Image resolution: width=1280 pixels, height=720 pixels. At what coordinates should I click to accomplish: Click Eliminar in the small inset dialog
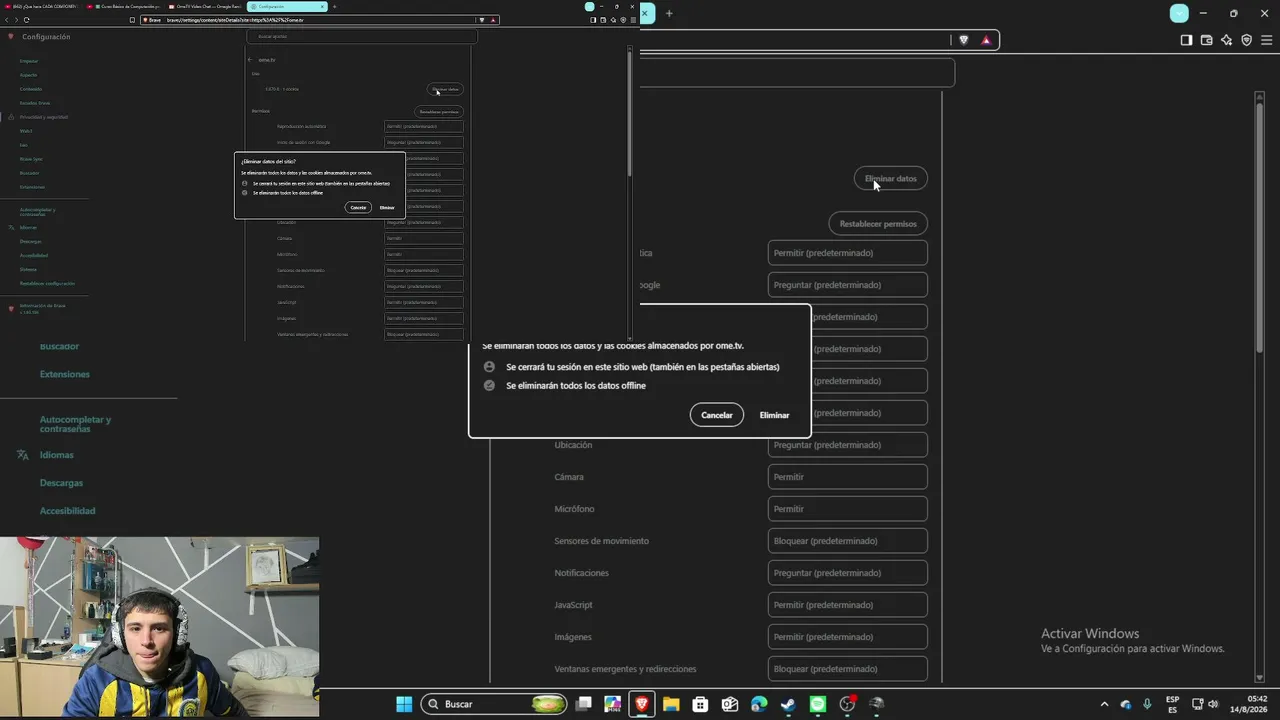(387, 207)
